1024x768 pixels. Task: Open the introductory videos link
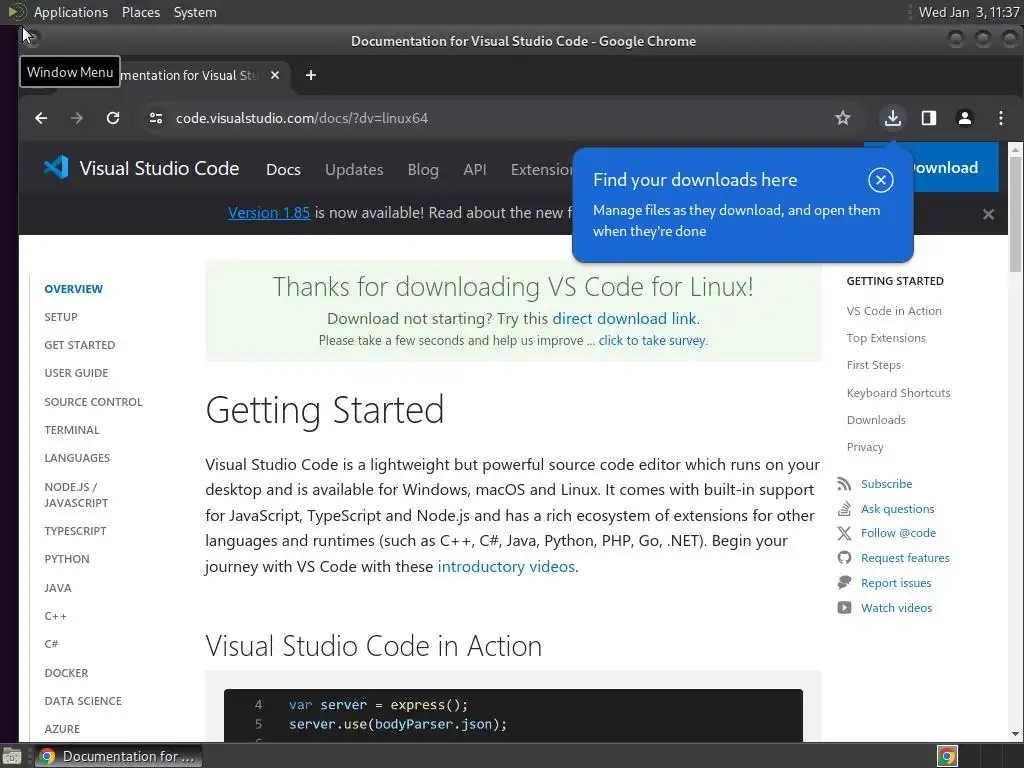click(x=506, y=566)
